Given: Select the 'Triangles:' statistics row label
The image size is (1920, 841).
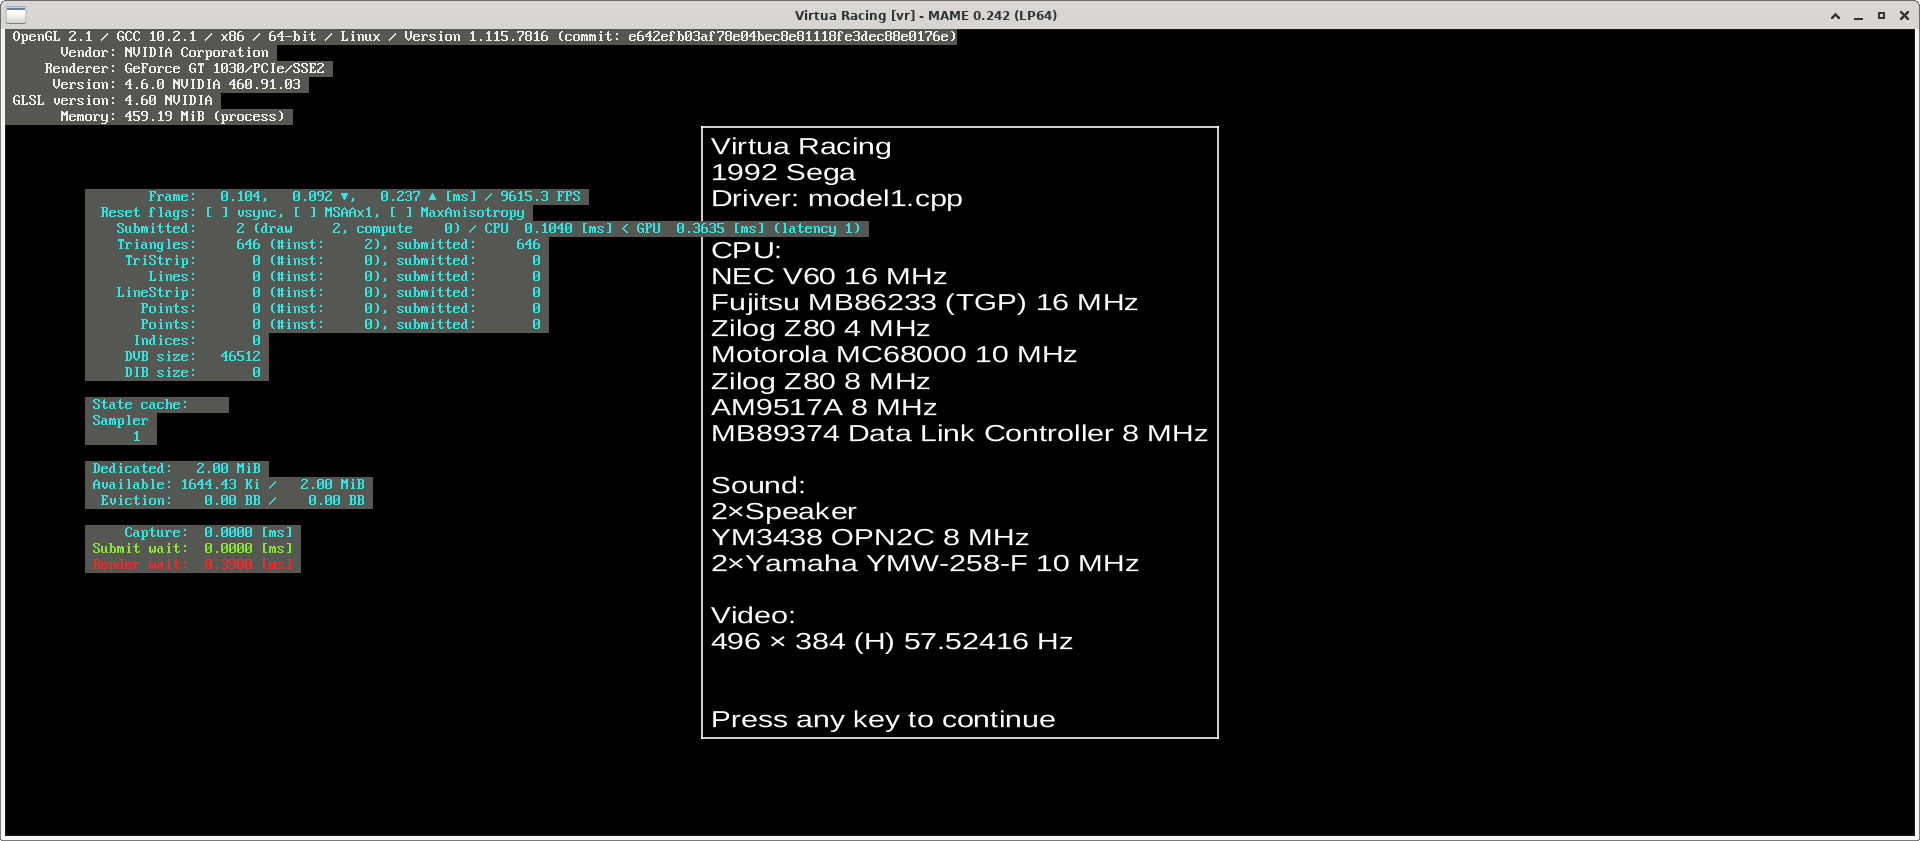Looking at the screenshot, I should [x=156, y=245].
